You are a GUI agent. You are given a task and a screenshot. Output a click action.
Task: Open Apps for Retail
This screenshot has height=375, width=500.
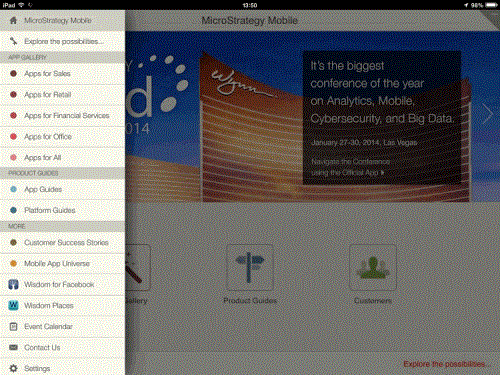pyautogui.click(x=63, y=95)
